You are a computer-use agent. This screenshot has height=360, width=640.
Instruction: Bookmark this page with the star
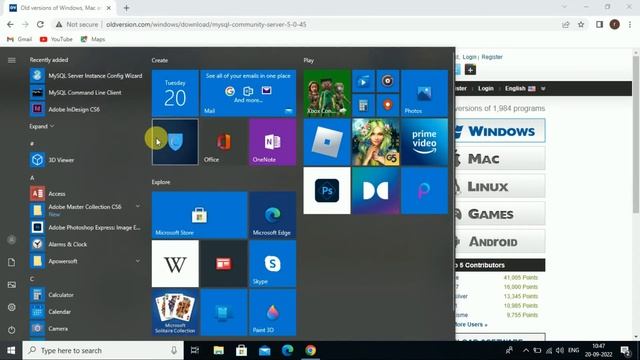pos(581,24)
